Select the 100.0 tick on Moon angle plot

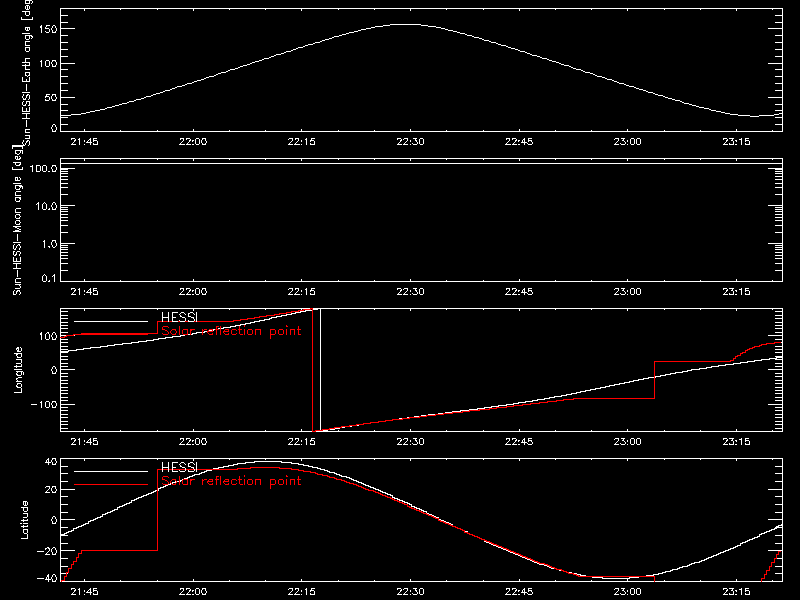point(43,168)
